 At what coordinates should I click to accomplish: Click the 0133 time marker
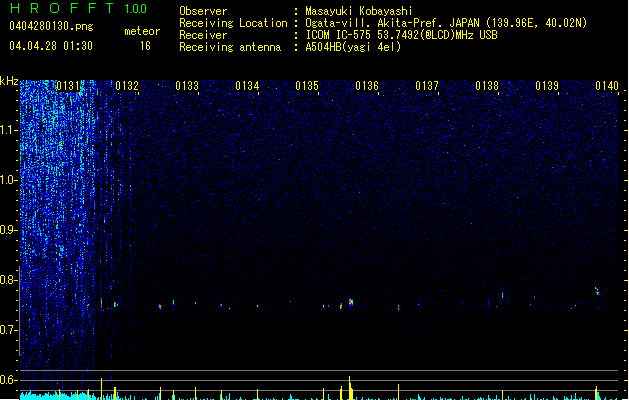pos(187,86)
